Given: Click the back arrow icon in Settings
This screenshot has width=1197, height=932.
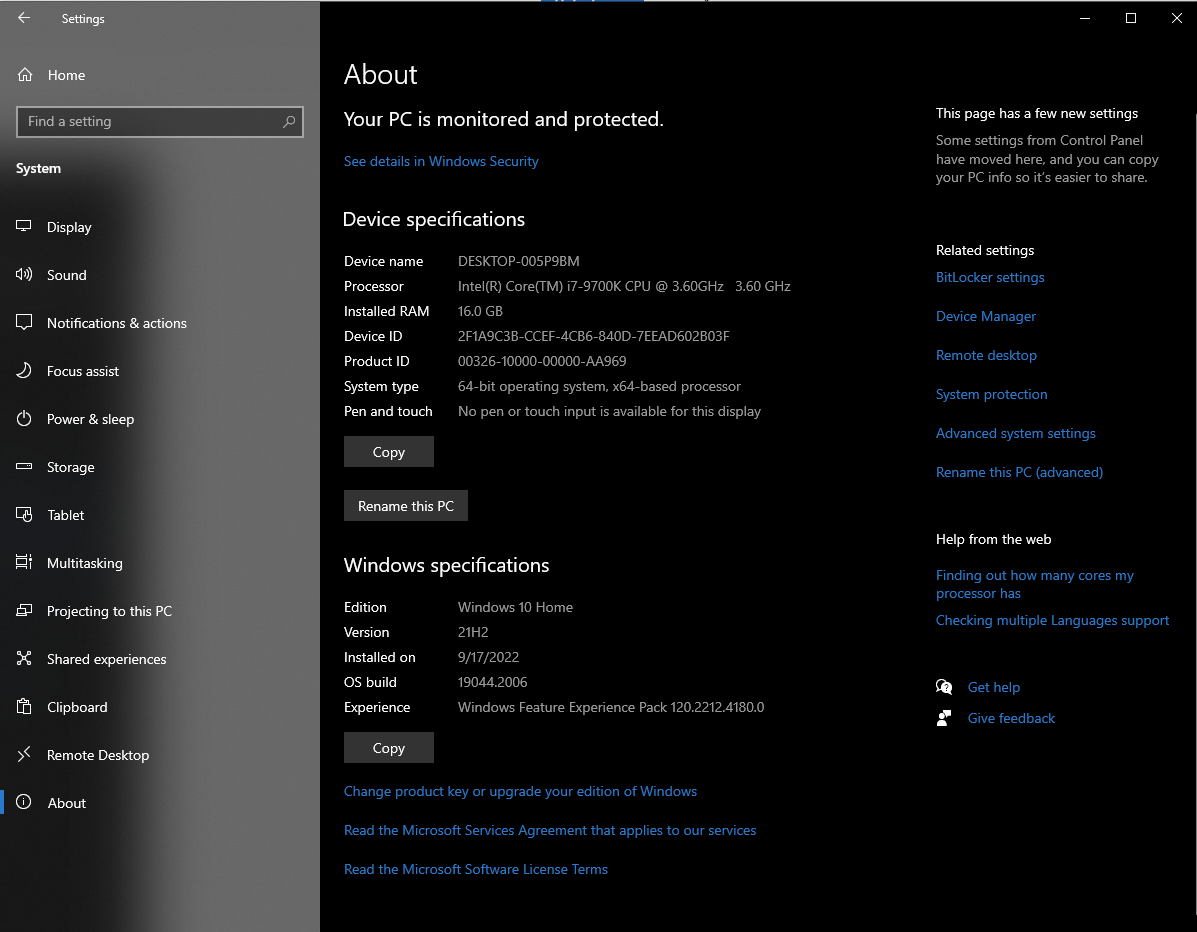Looking at the screenshot, I should (x=24, y=18).
